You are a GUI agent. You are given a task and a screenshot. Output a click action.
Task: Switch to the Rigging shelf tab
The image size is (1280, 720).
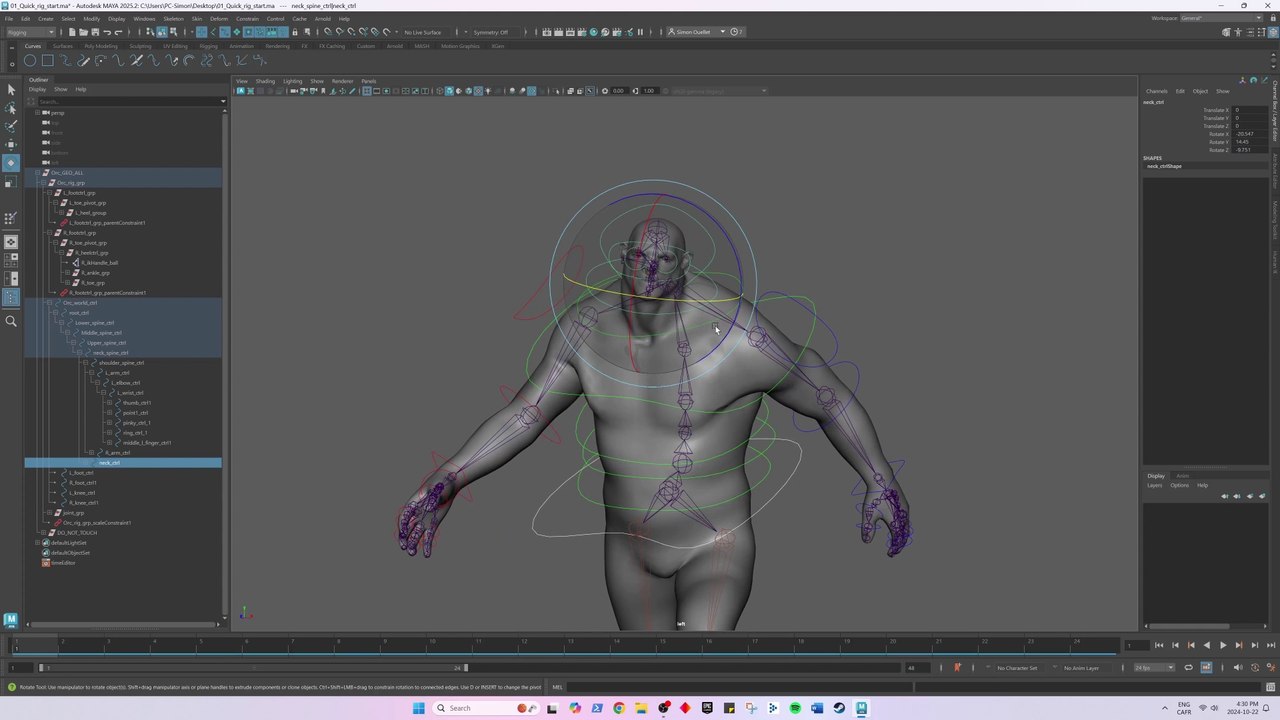pyautogui.click(x=208, y=46)
